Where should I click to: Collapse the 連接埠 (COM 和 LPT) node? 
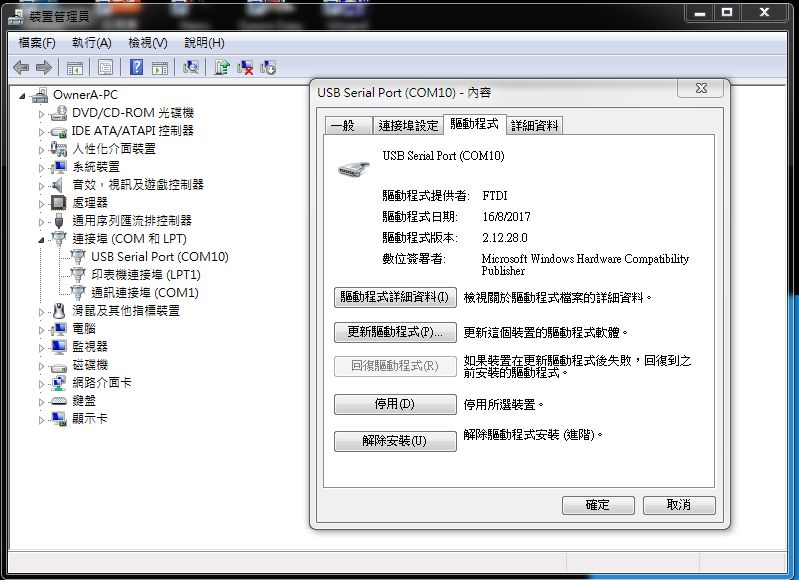42,239
